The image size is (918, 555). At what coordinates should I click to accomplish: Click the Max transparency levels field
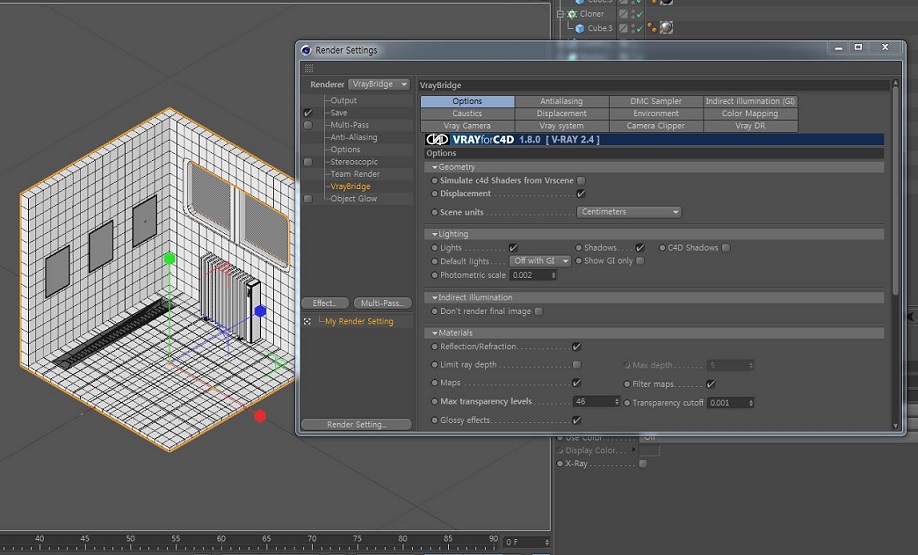pyautogui.click(x=596, y=402)
